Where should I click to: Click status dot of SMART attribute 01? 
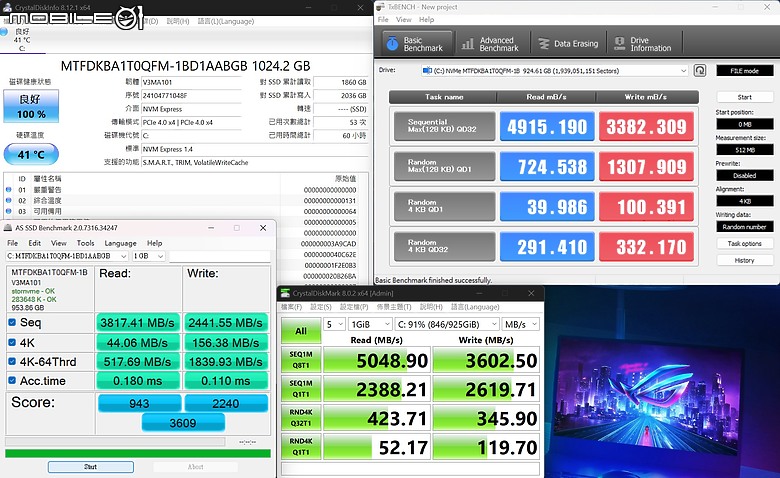[x=8, y=190]
